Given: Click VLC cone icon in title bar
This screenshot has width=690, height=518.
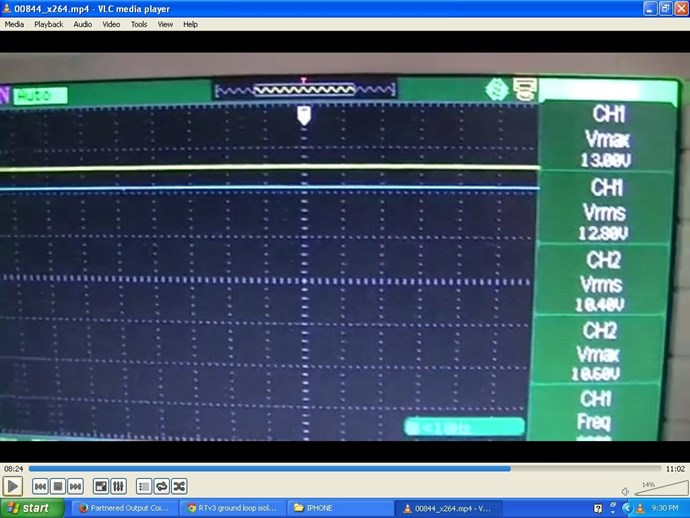Looking at the screenshot, I should [7, 8].
